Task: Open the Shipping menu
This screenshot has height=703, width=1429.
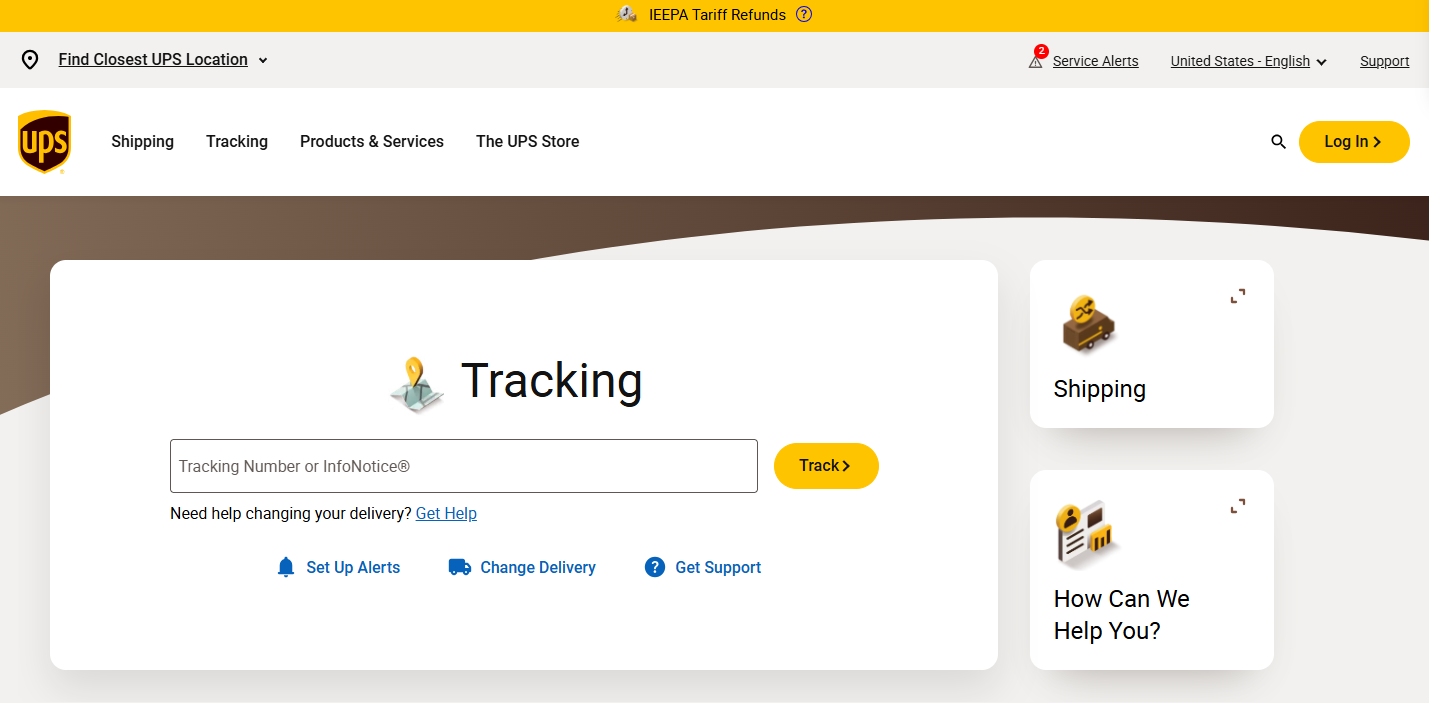Action: (142, 142)
